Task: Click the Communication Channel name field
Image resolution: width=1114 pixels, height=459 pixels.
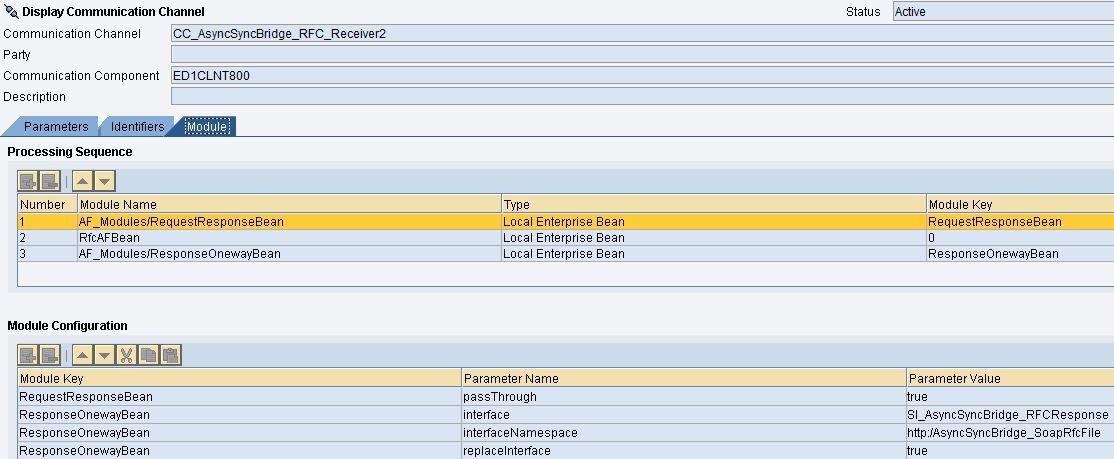Action: click(x=640, y=34)
